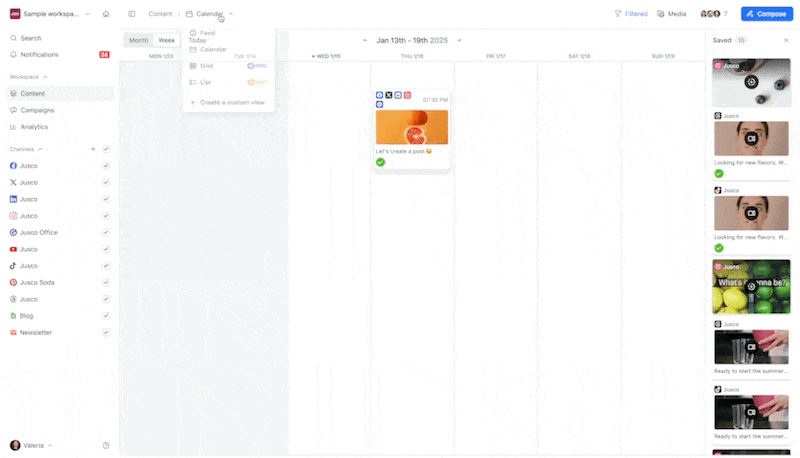Image resolution: width=800 pixels, height=458 pixels.
Task: Click the Compose button
Action: (x=766, y=14)
